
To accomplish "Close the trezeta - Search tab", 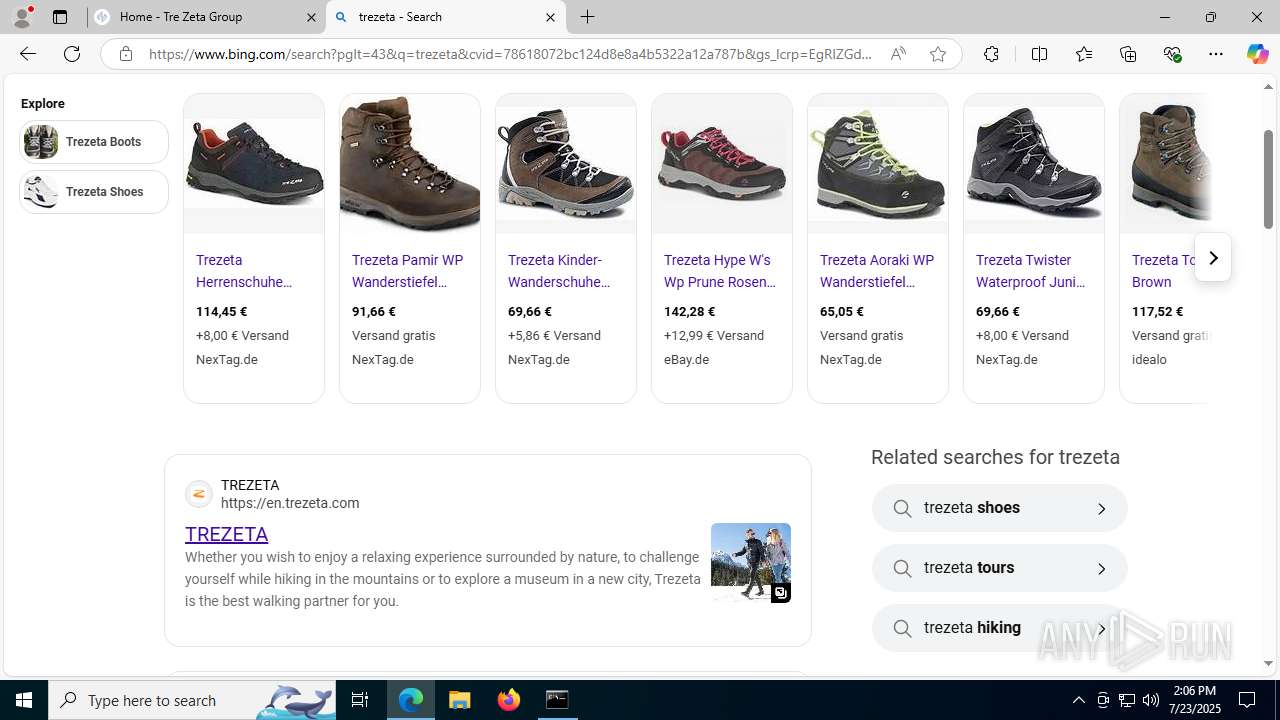I will [550, 17].
